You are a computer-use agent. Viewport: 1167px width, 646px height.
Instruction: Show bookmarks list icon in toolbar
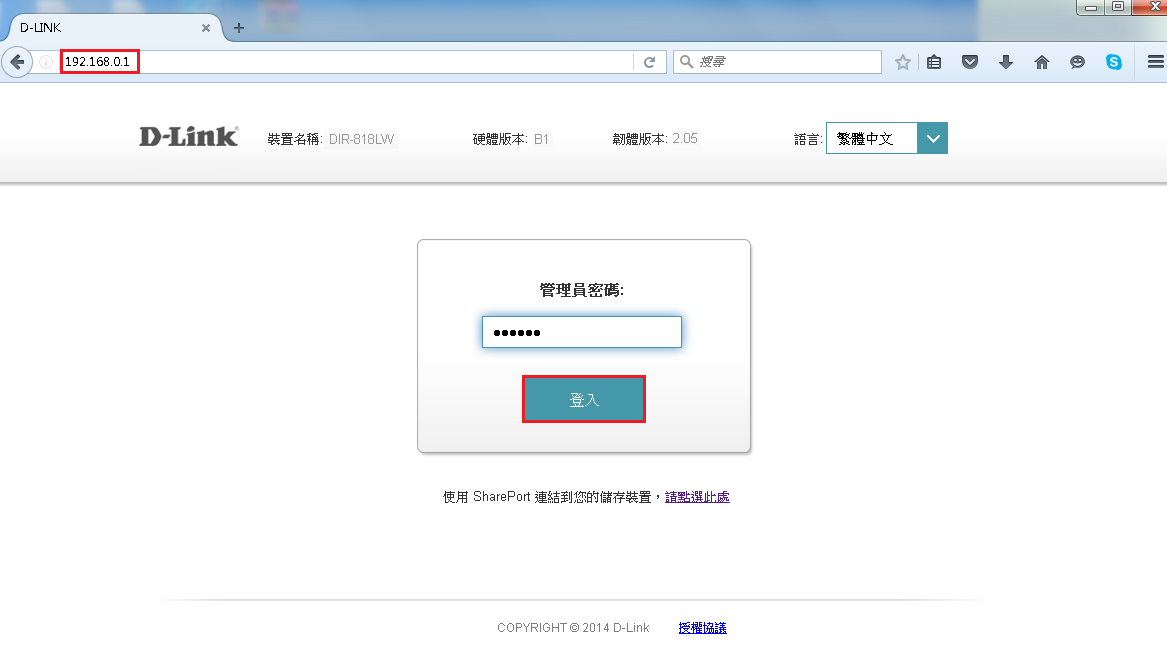[x=934, y=62]
